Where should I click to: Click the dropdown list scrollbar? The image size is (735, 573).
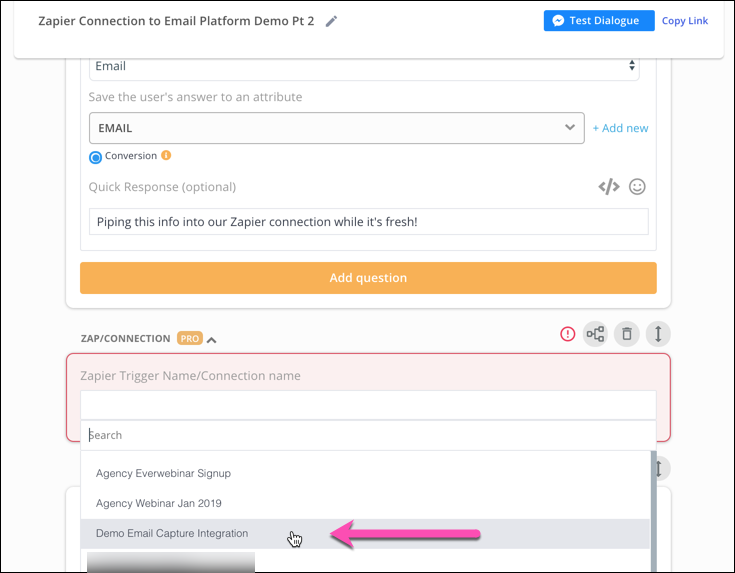(653, 511)
